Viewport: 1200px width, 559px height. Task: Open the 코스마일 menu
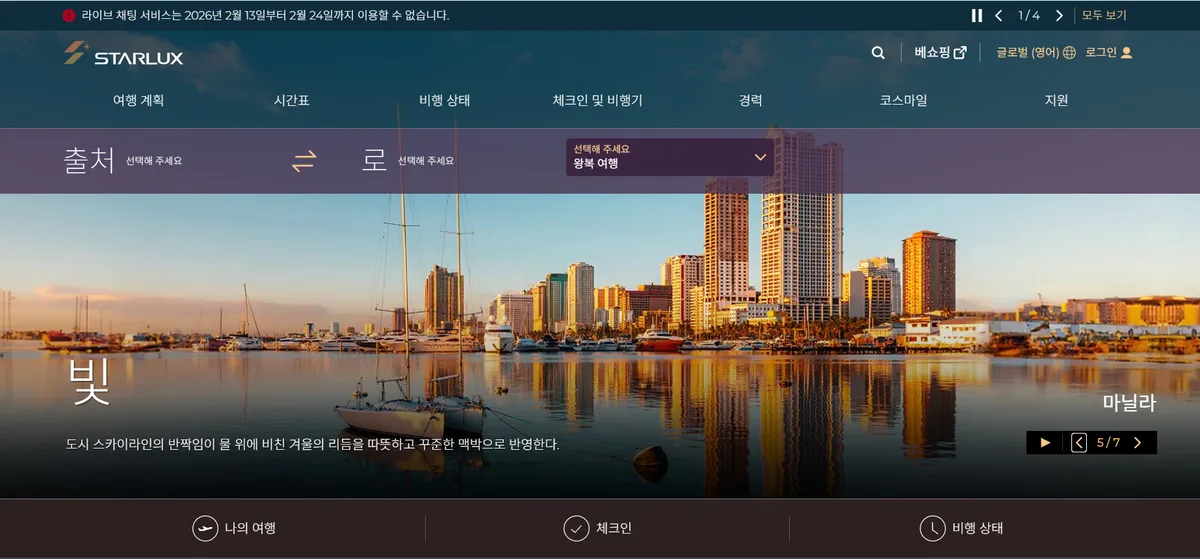tap(903, 100)
